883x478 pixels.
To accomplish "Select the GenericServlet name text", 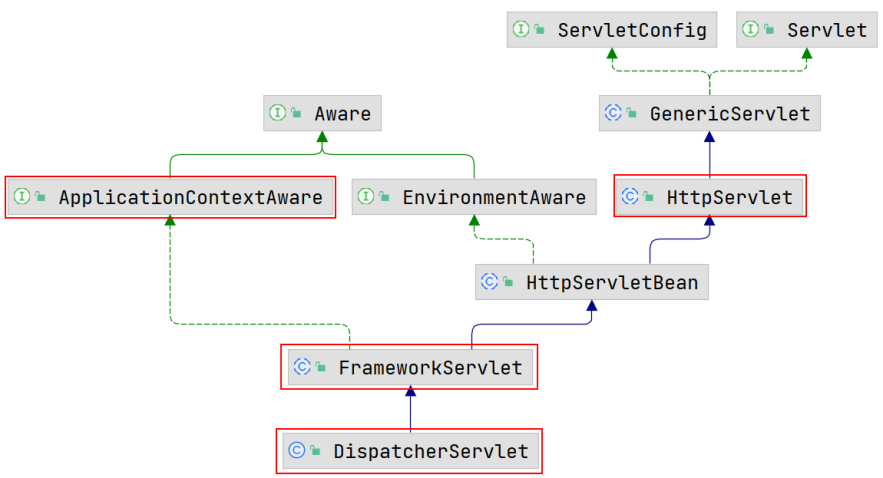I will [730, 114].
